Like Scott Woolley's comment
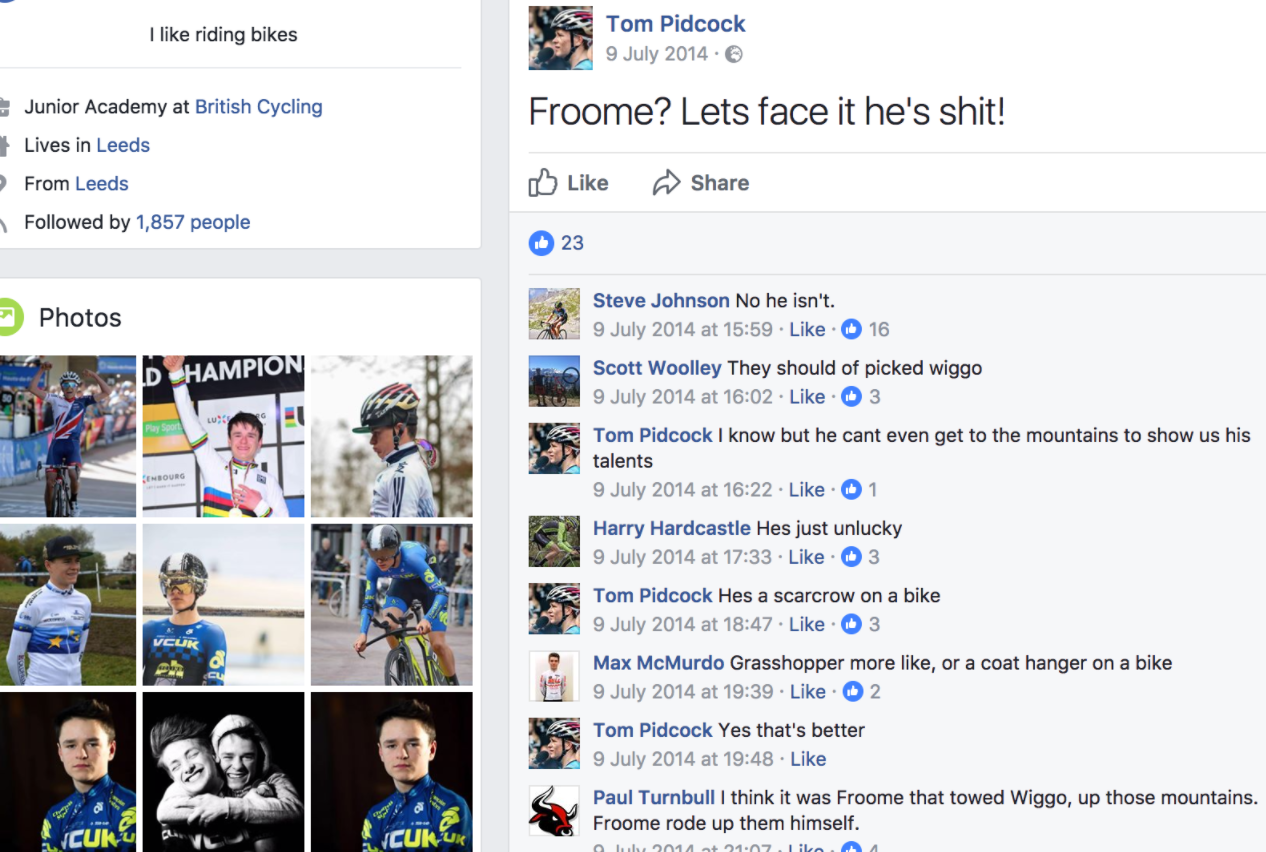Viewport: 1266px width, 852px height. pos(807,397)
